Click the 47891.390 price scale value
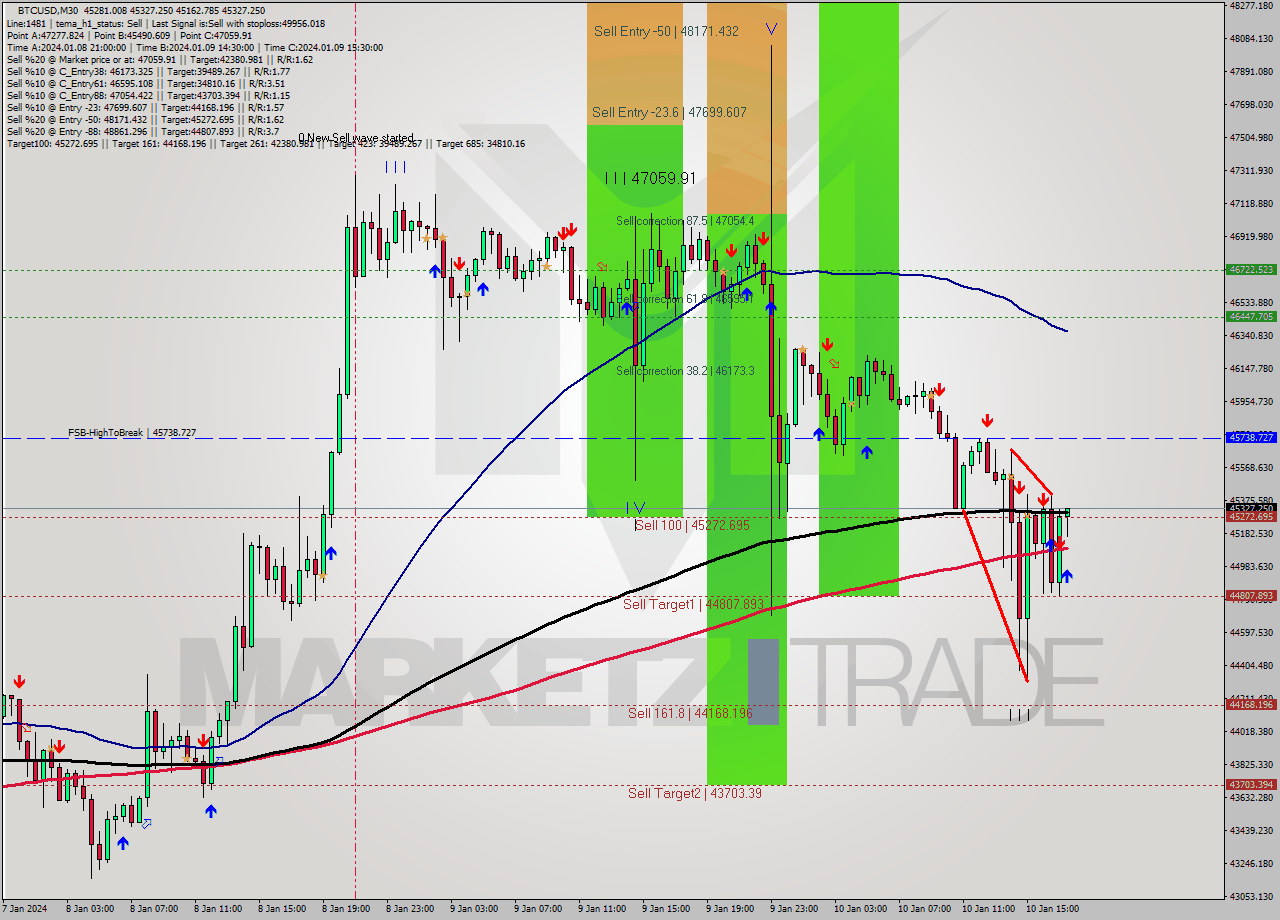 pyautogui.click(x=1252, y=72)
